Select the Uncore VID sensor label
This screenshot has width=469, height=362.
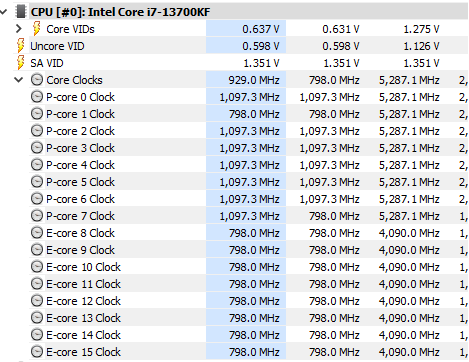click(x=57, y=46)
